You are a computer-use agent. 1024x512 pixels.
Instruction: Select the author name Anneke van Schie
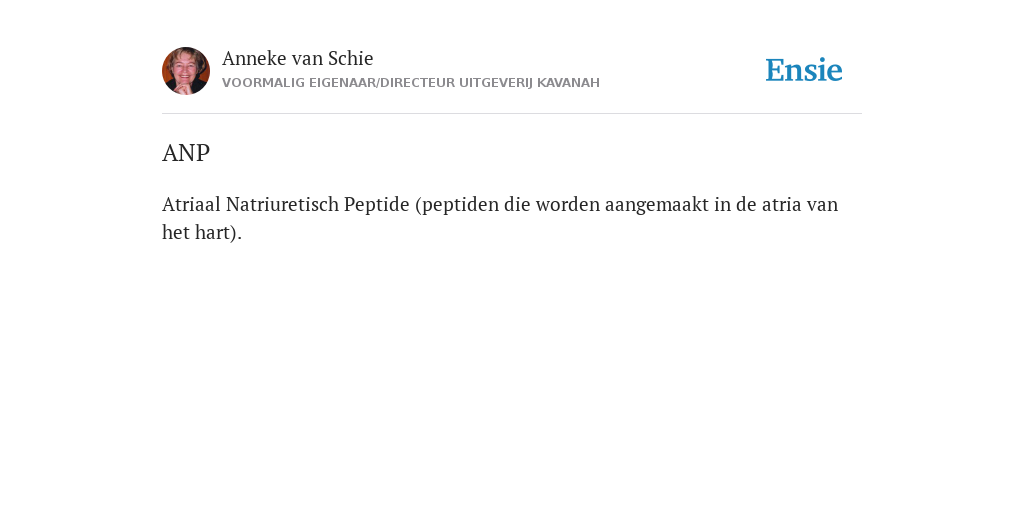(x=298, y=58)
